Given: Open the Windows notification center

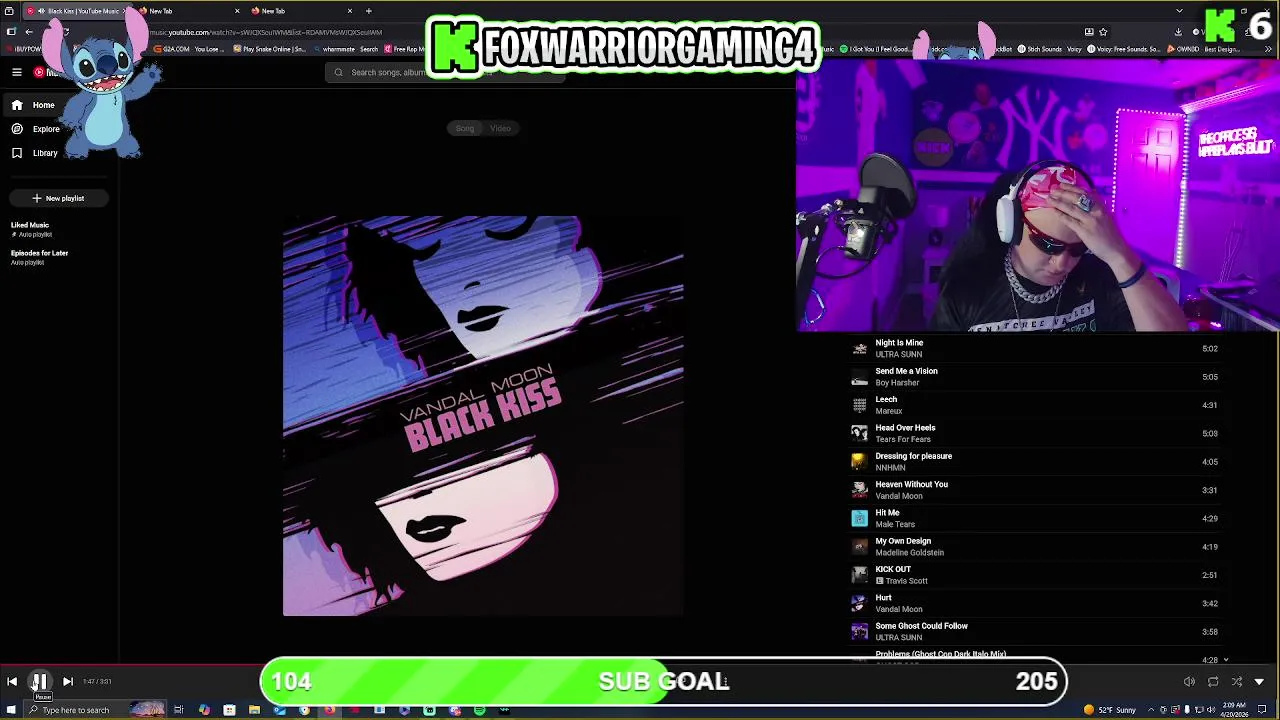Looking at the screenshot, I should [x=1262, y=710].
